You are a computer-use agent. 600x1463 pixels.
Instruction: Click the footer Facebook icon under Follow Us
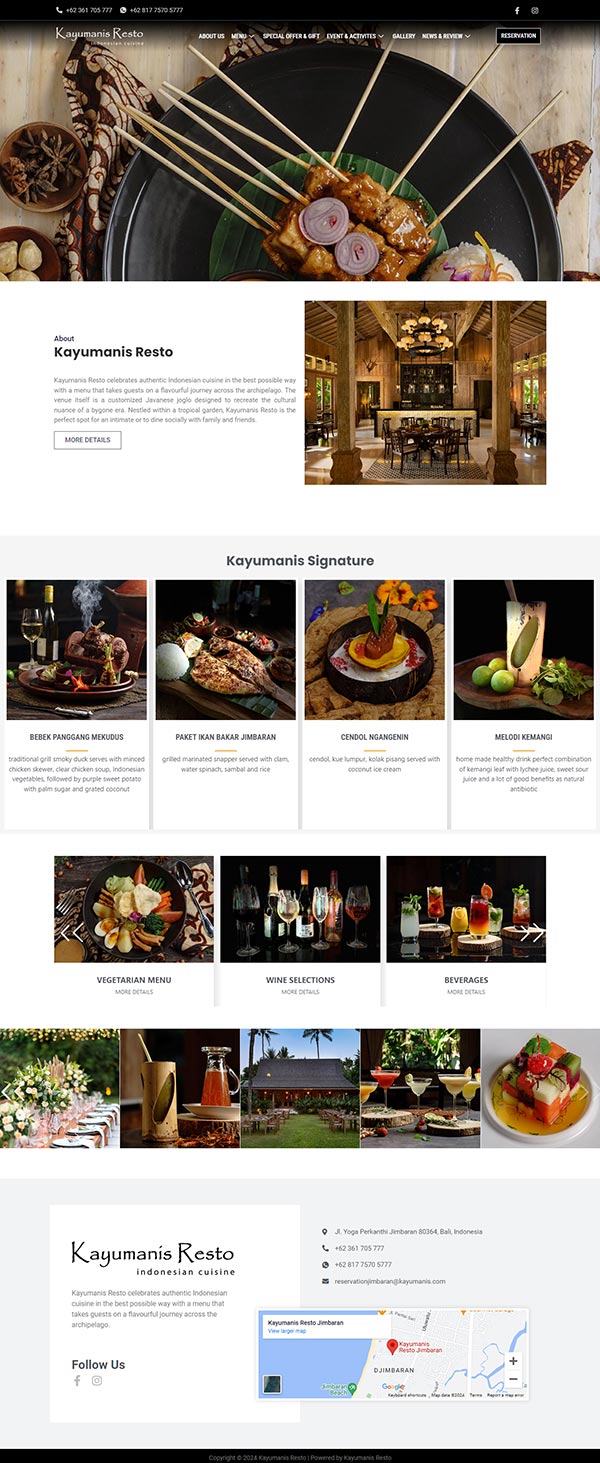click(77, 1380)
